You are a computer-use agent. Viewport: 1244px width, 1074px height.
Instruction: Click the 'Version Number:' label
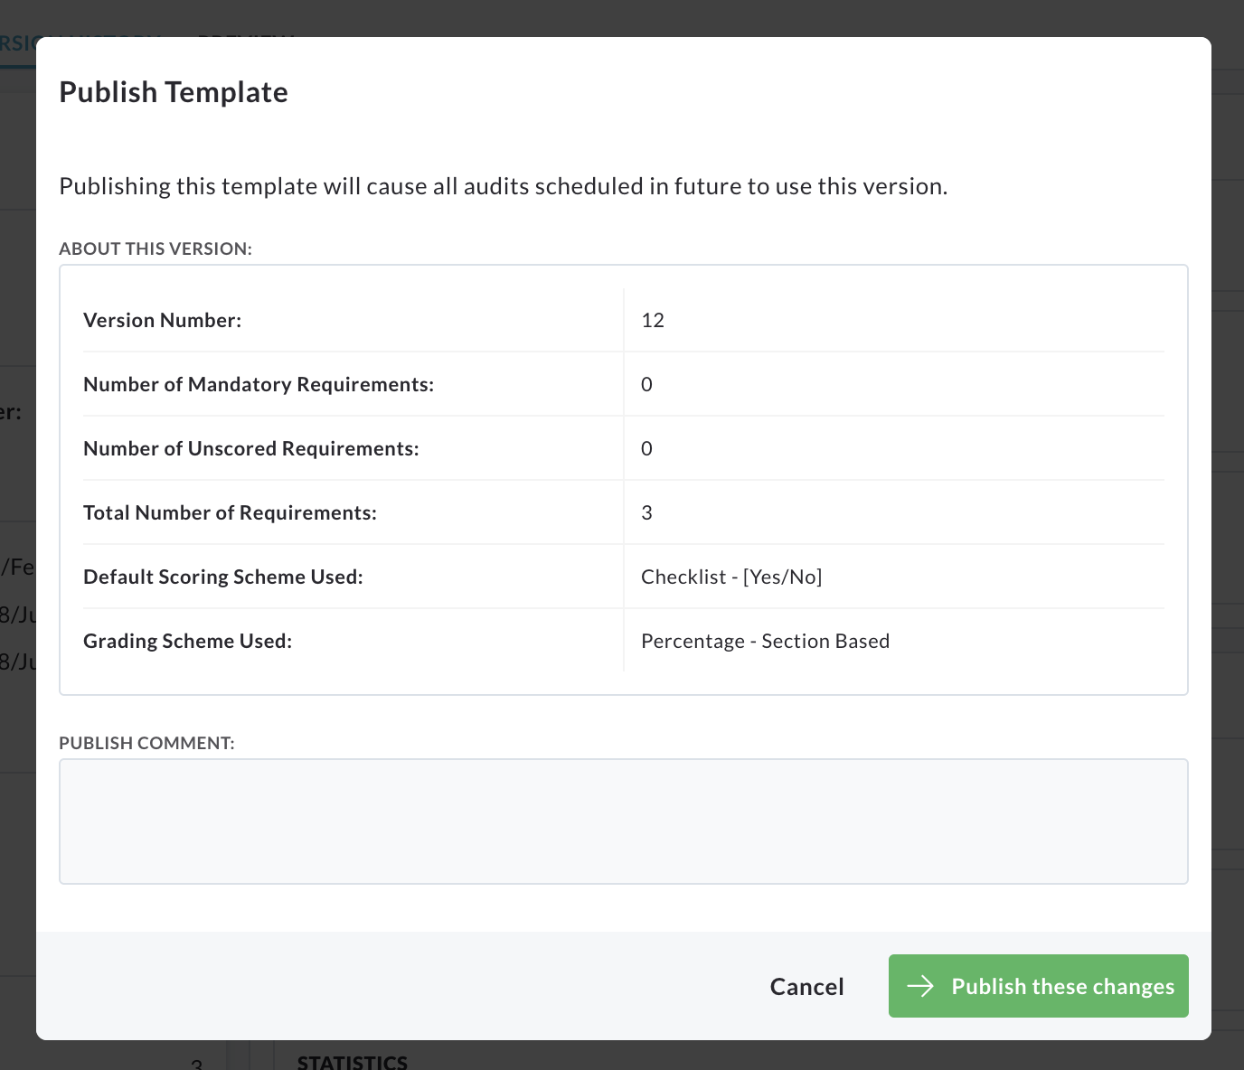[162, 320]
